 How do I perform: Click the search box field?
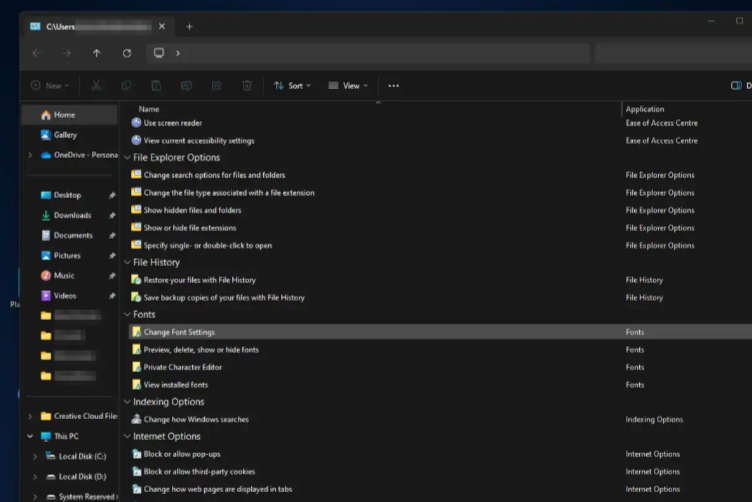673,53
